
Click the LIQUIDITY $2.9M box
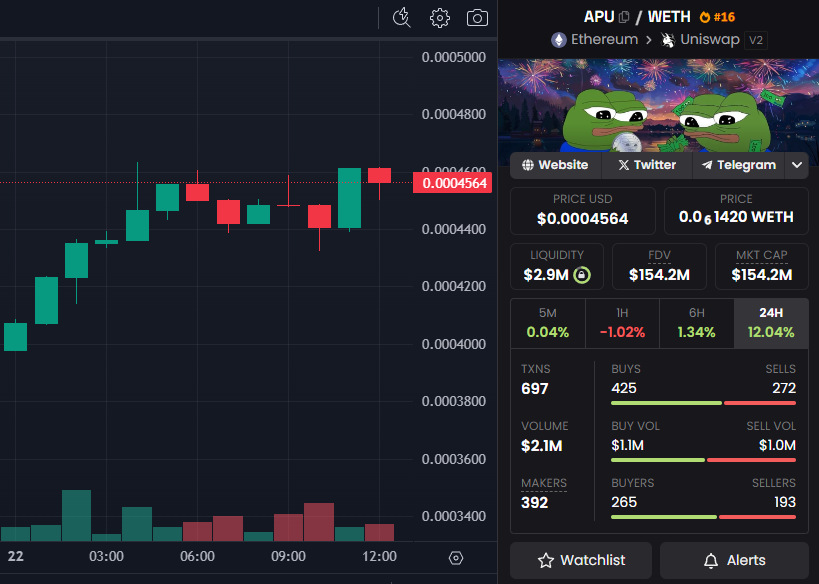click(557, 266)
